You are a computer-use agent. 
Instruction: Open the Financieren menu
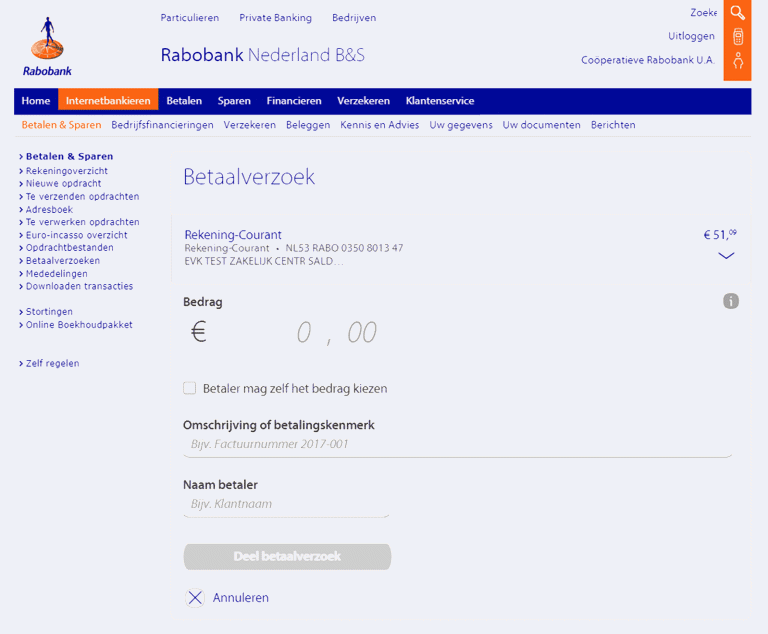click(x=294, y=101)
